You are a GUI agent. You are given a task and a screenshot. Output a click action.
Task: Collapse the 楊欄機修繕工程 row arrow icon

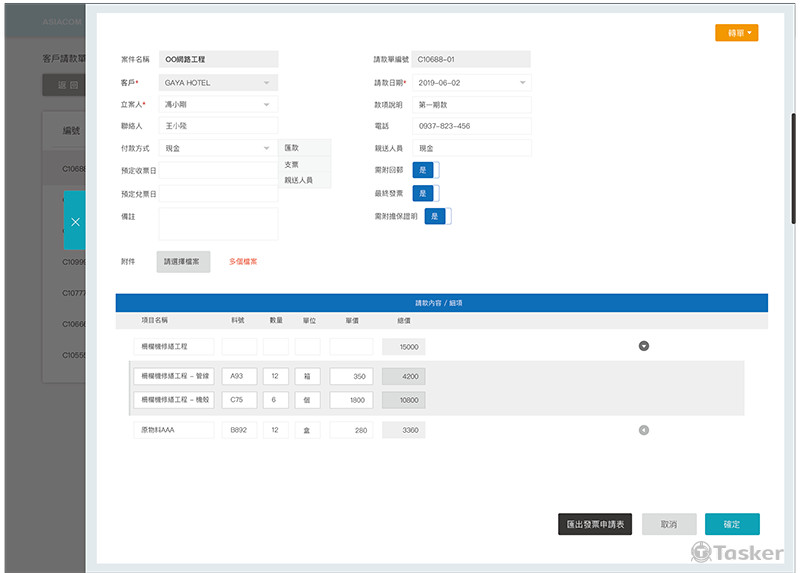coord(644,346)
